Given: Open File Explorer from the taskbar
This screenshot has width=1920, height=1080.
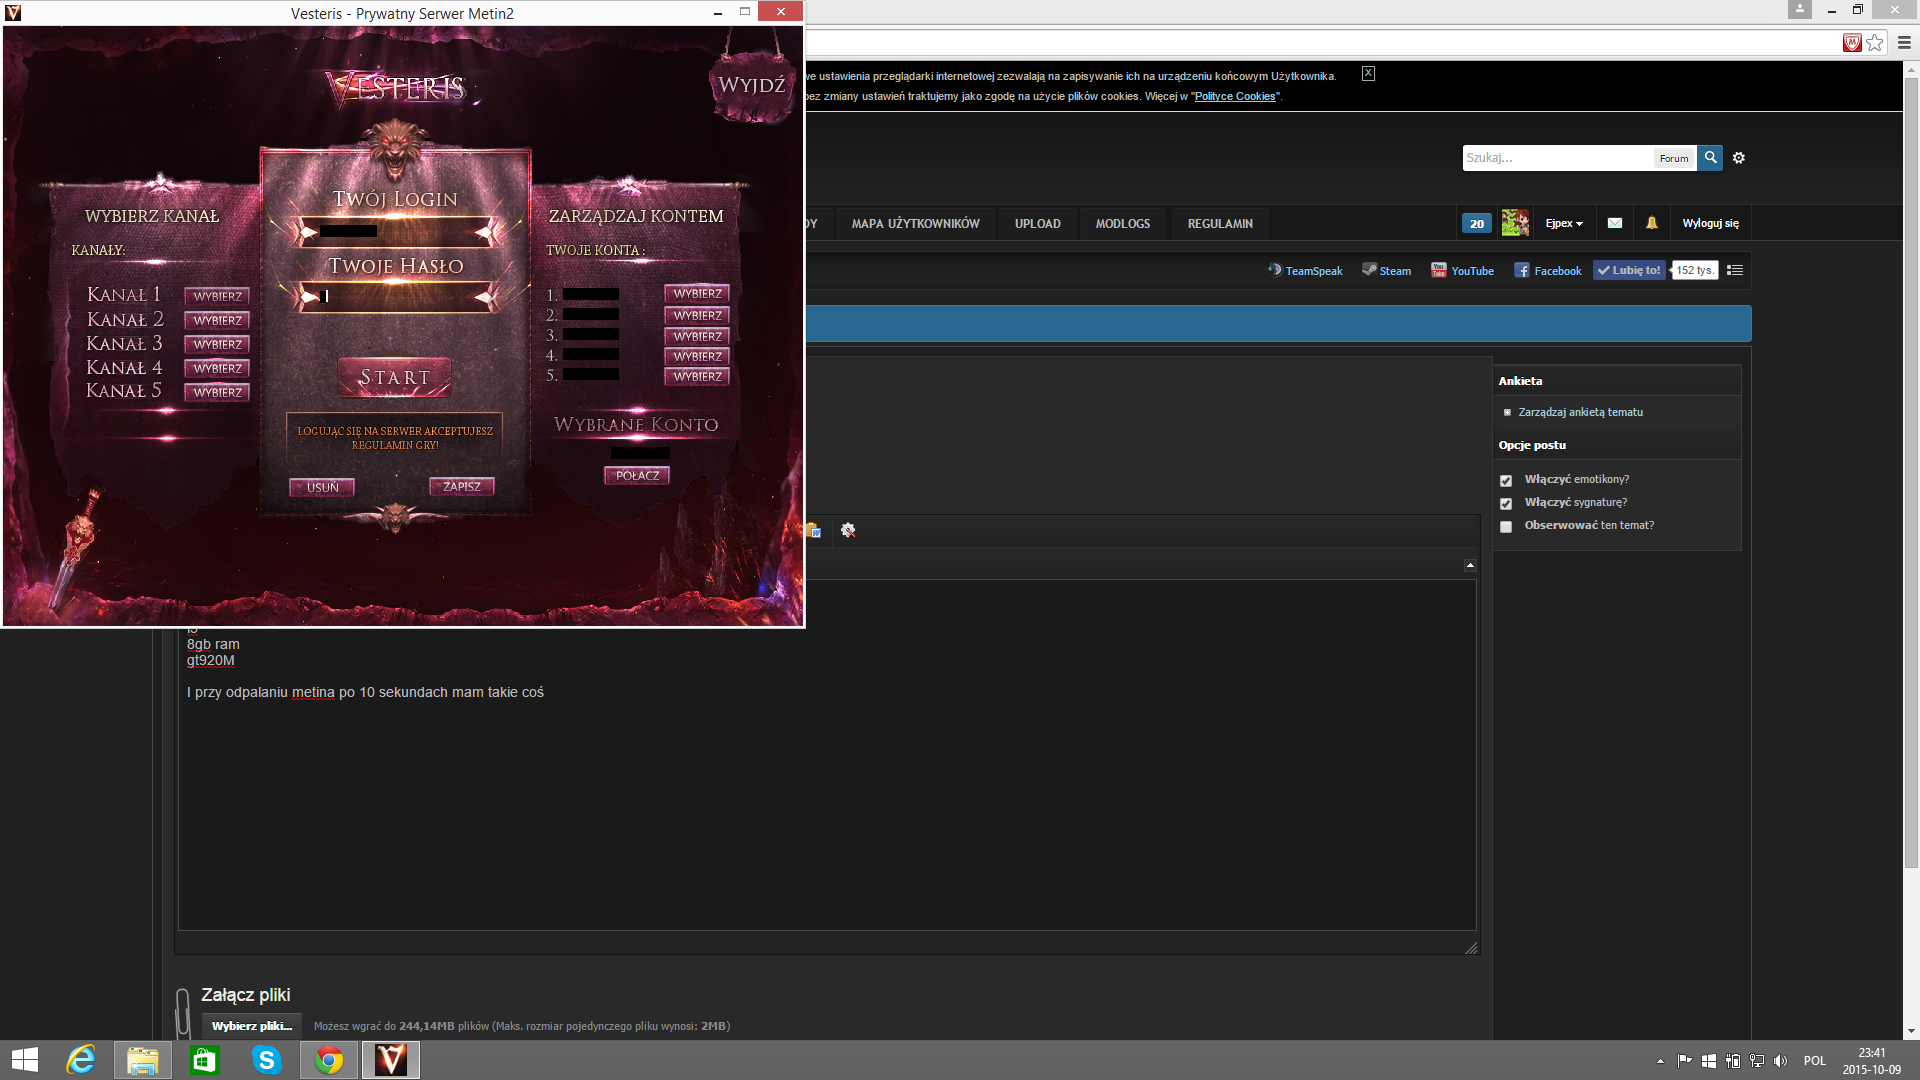Looking at the screenshot, I should pos(142,1060).
